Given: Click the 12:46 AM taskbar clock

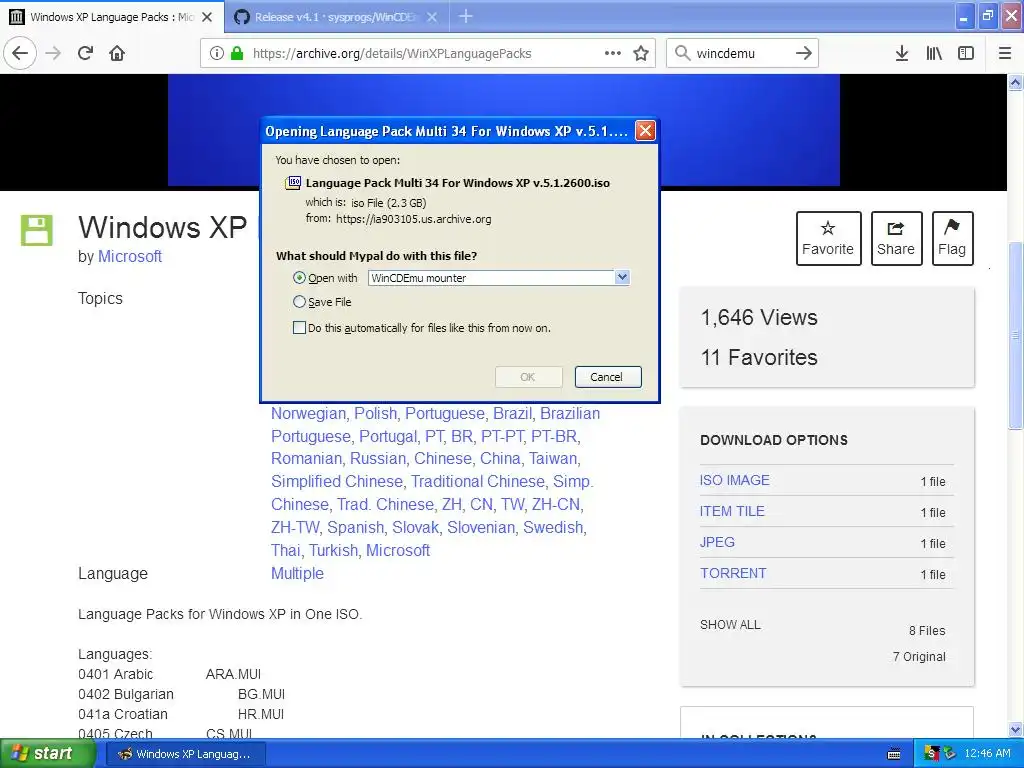Looking at the screenshot, I should [x=987, y=754].
